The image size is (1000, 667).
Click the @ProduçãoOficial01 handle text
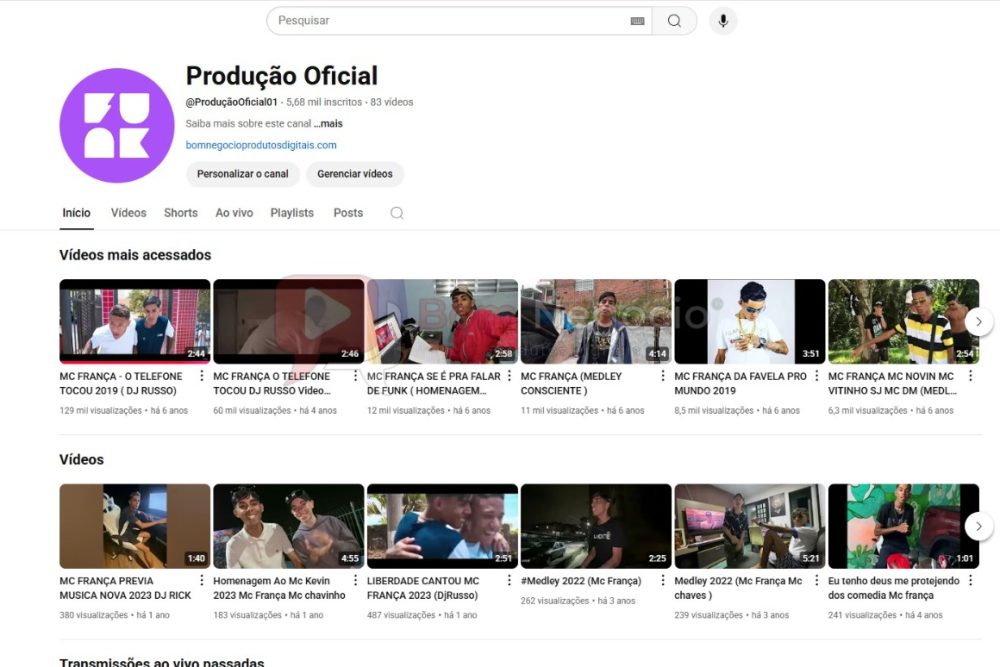[x=232, y=102]
